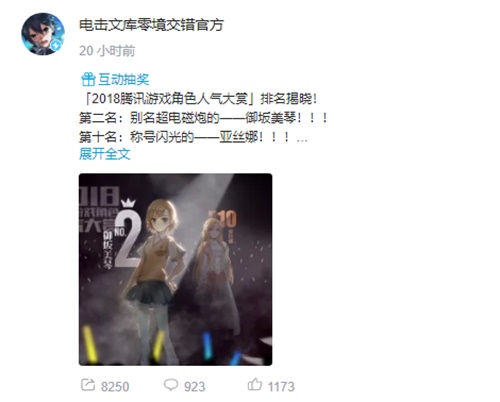
Task: Click the orange 10 rank label in image
Action: click(x=228, y=220)
